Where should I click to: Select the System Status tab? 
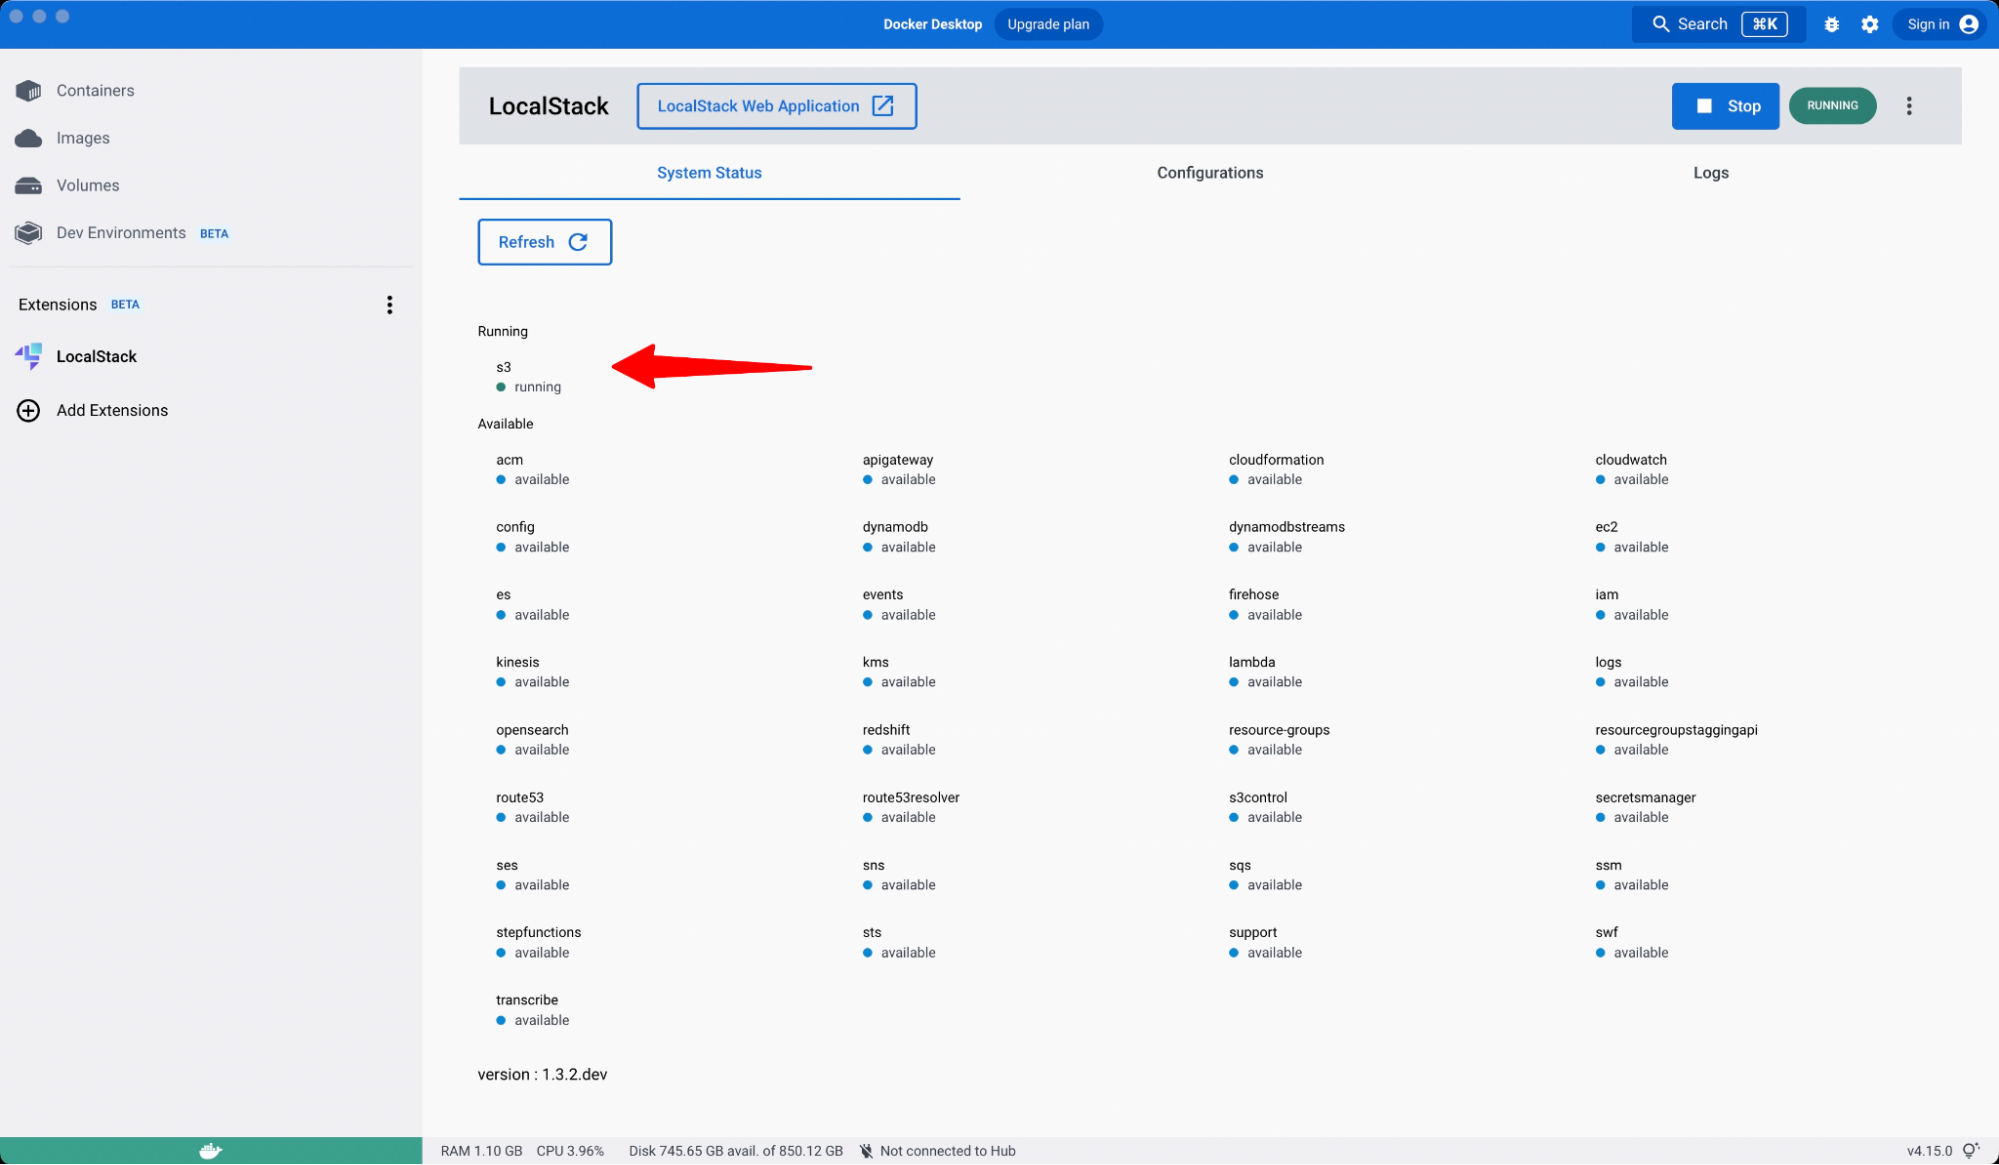(x=708, y=172)
